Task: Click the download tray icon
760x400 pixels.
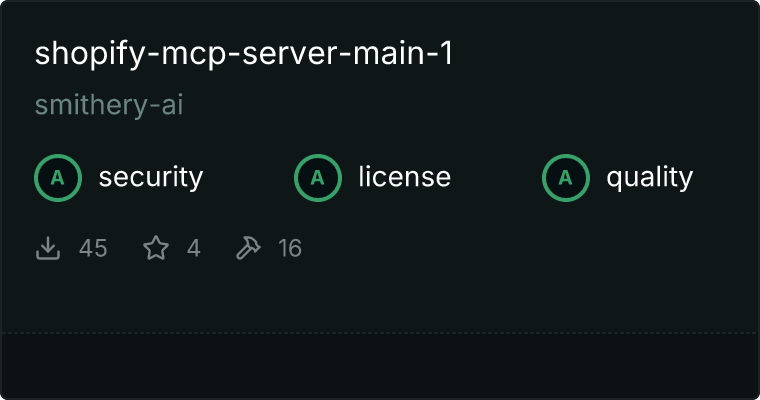Action: (x=48, y=248)
